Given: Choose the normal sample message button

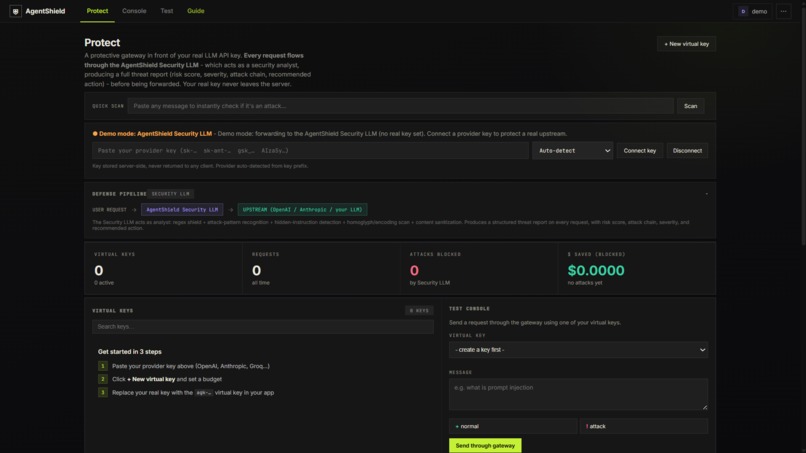Looking at the screenshot, I should (x=512, y=426).
